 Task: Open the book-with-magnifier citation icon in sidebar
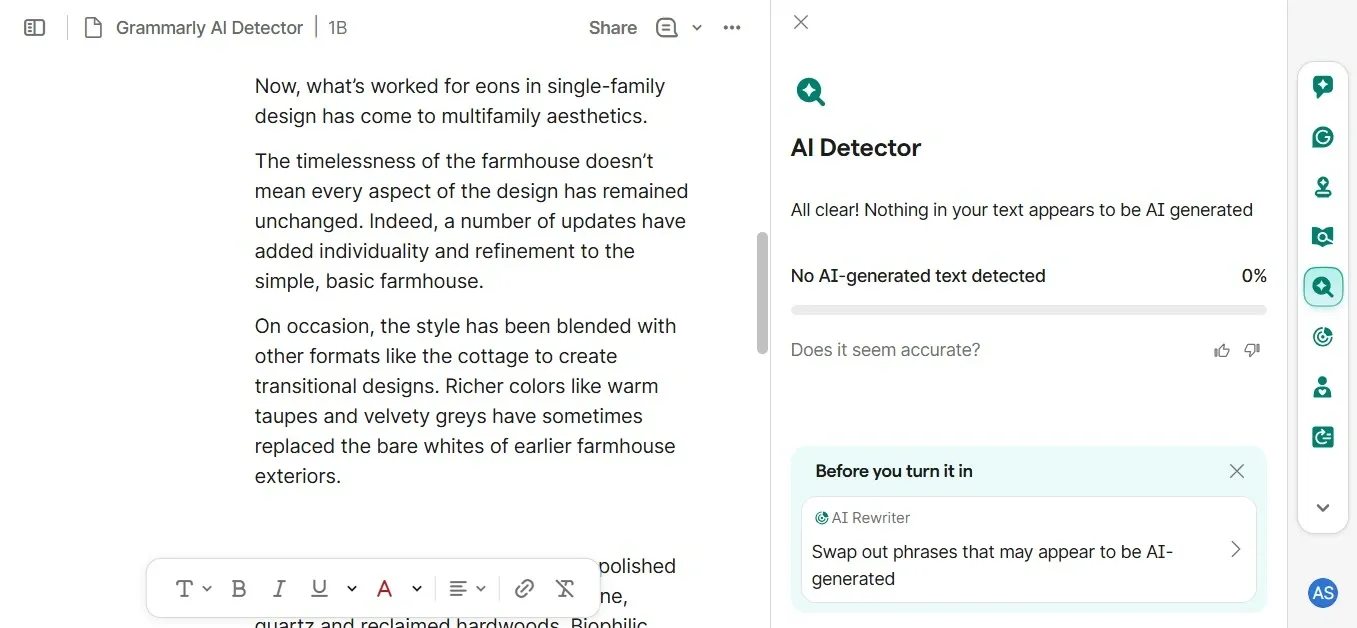[x=1322, y=237]
